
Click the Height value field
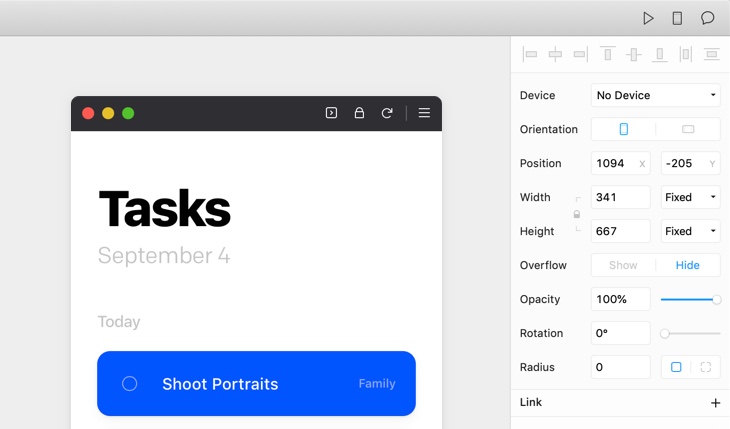621,231
